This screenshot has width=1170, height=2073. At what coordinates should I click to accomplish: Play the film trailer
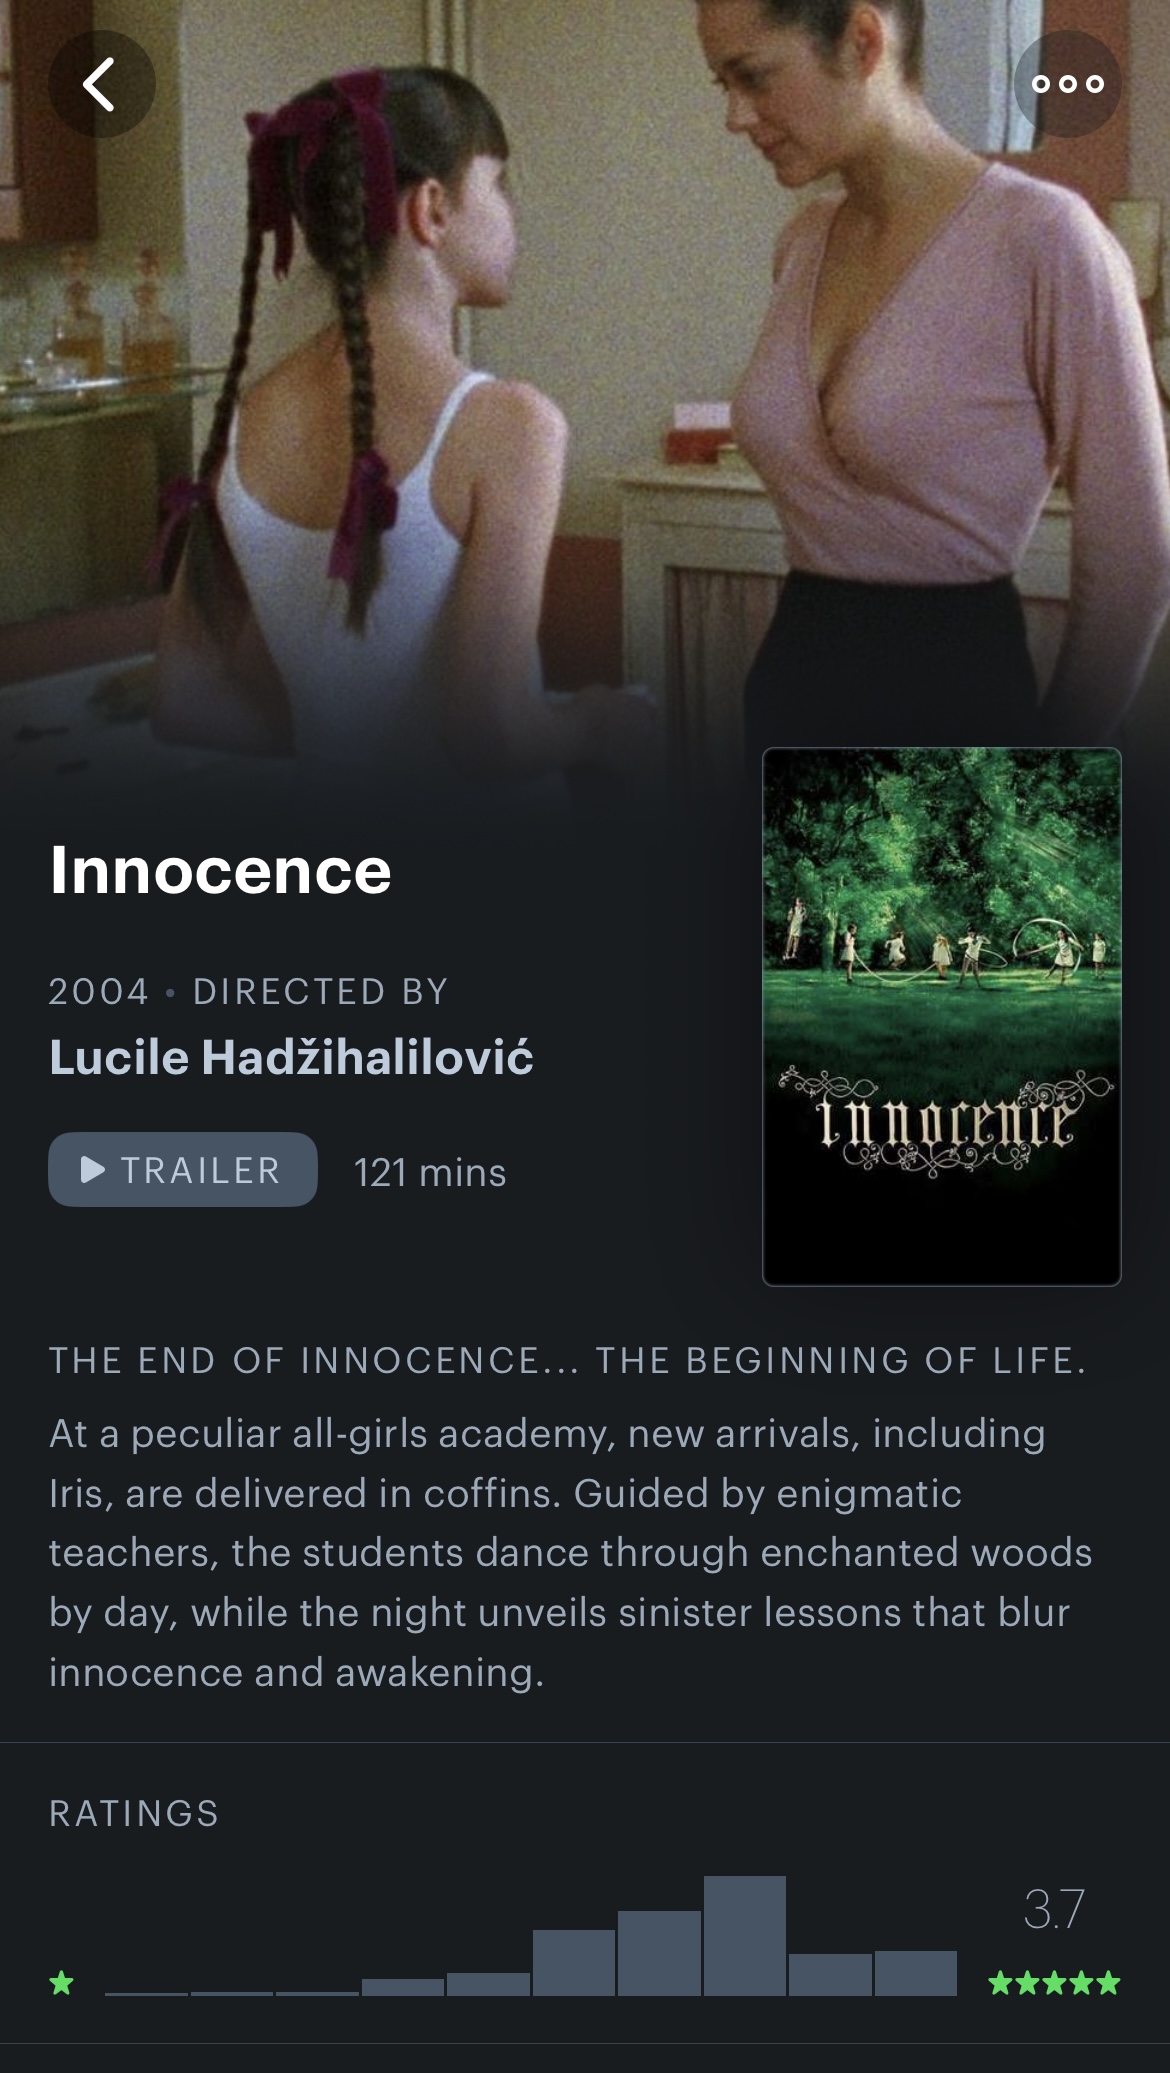pyautogui.click(x=183, y=1169)
